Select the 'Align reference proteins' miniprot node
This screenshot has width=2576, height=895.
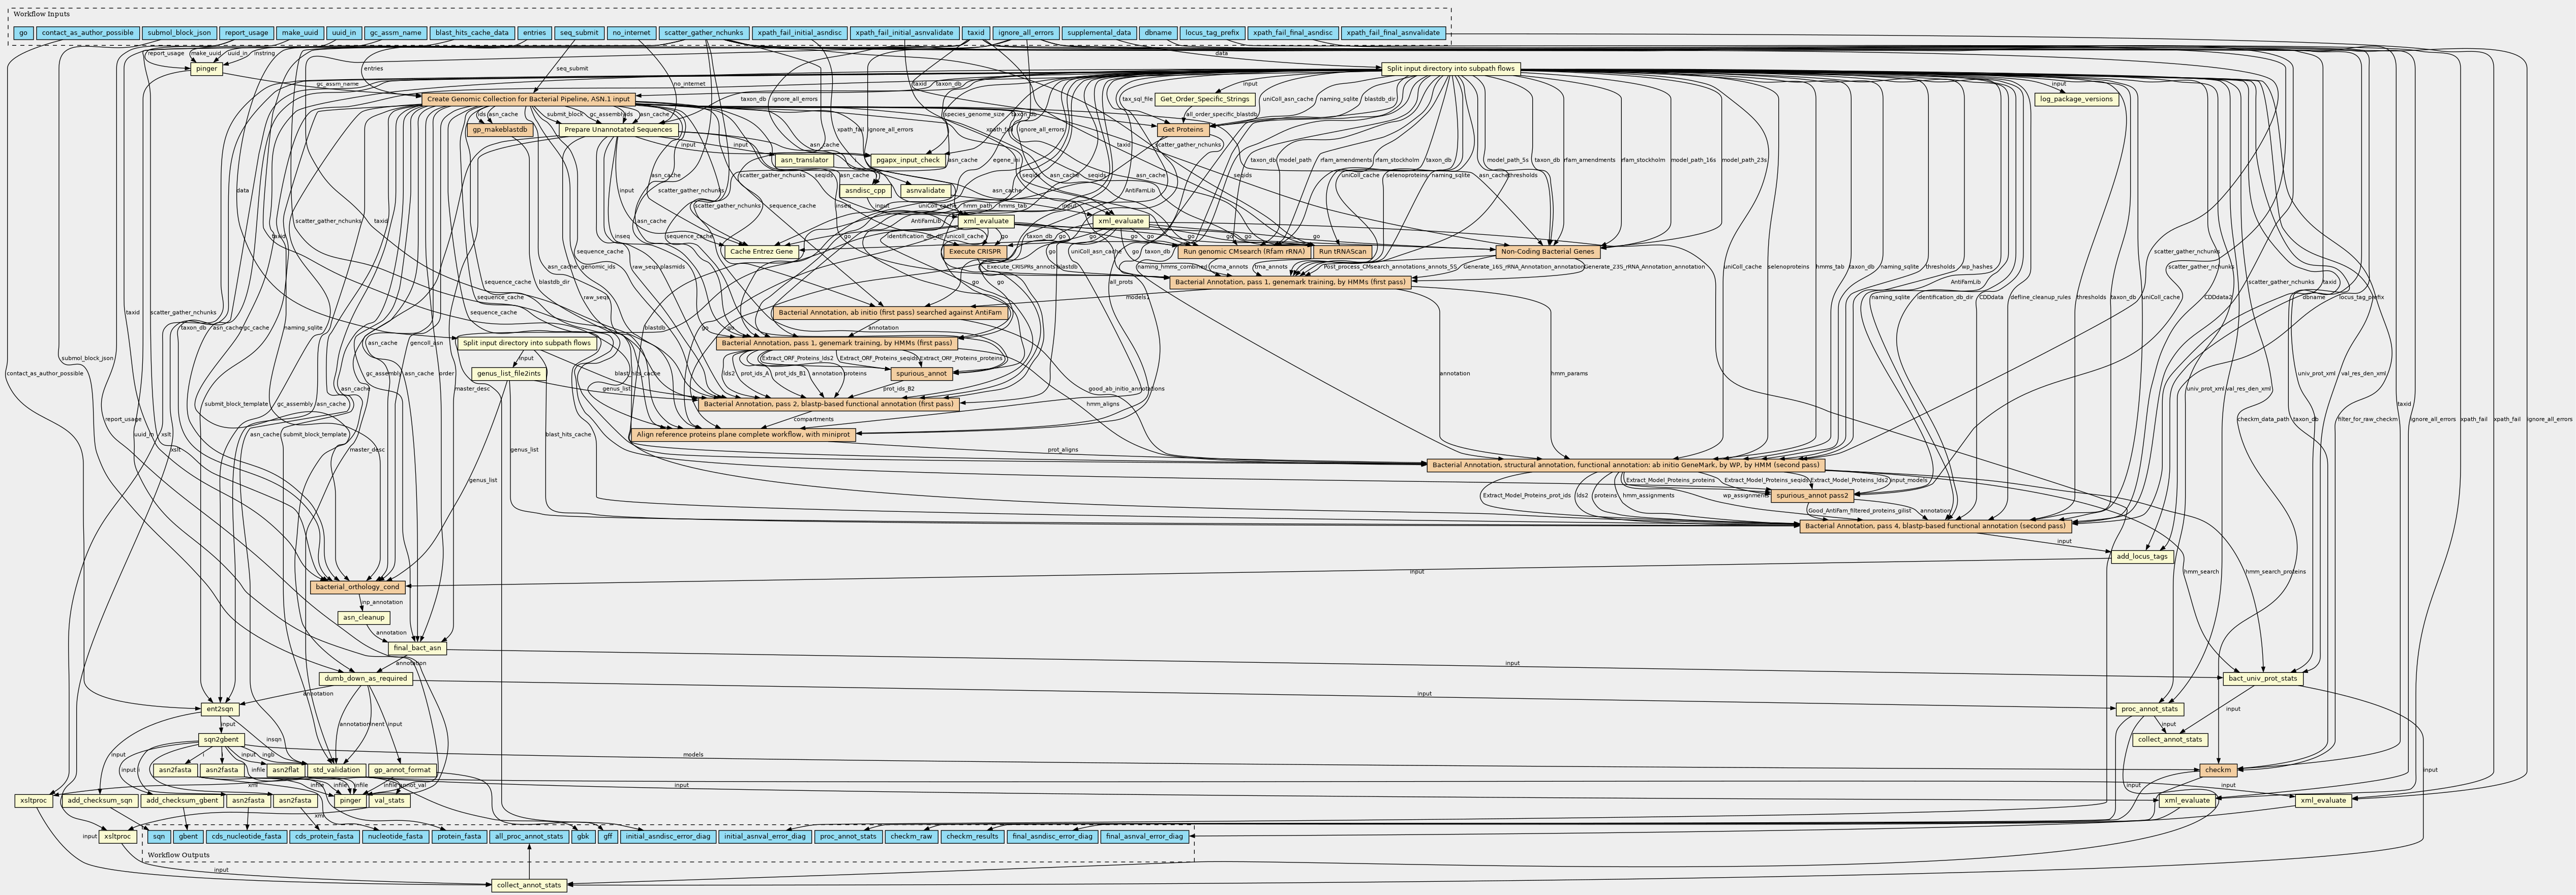click(x=743, y=435)
